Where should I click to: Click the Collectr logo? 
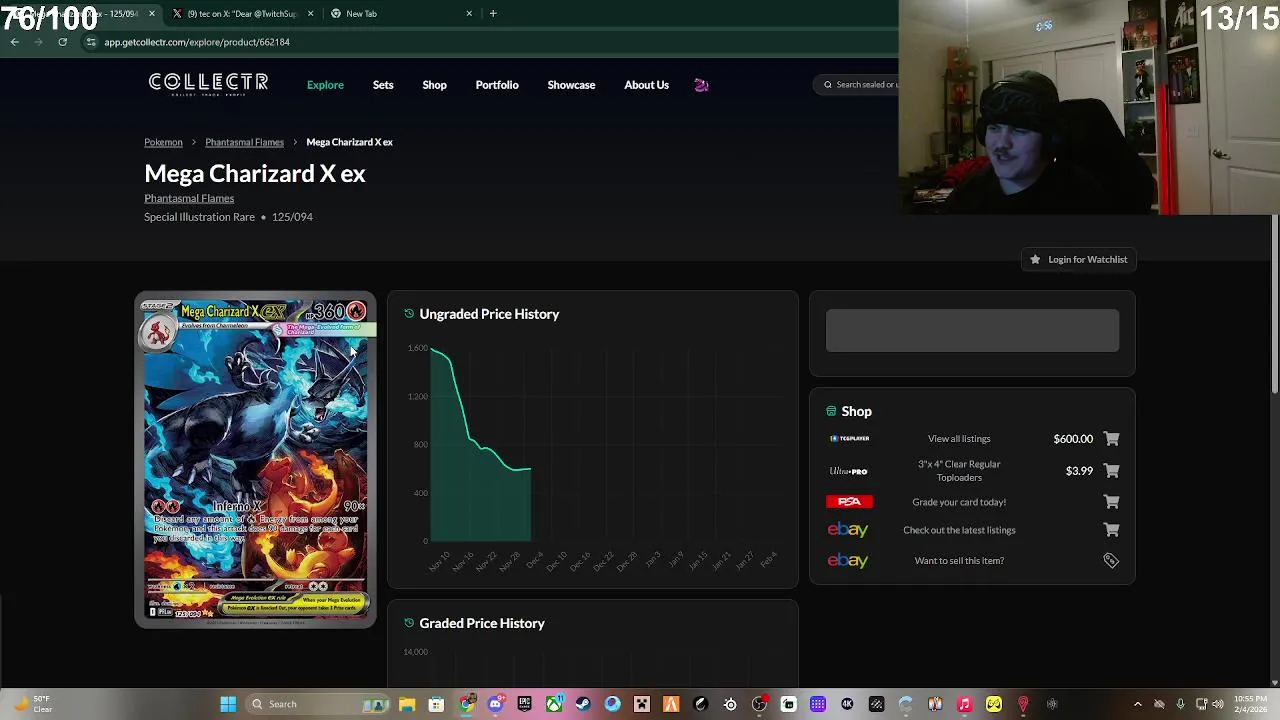[x=208, y=84]
